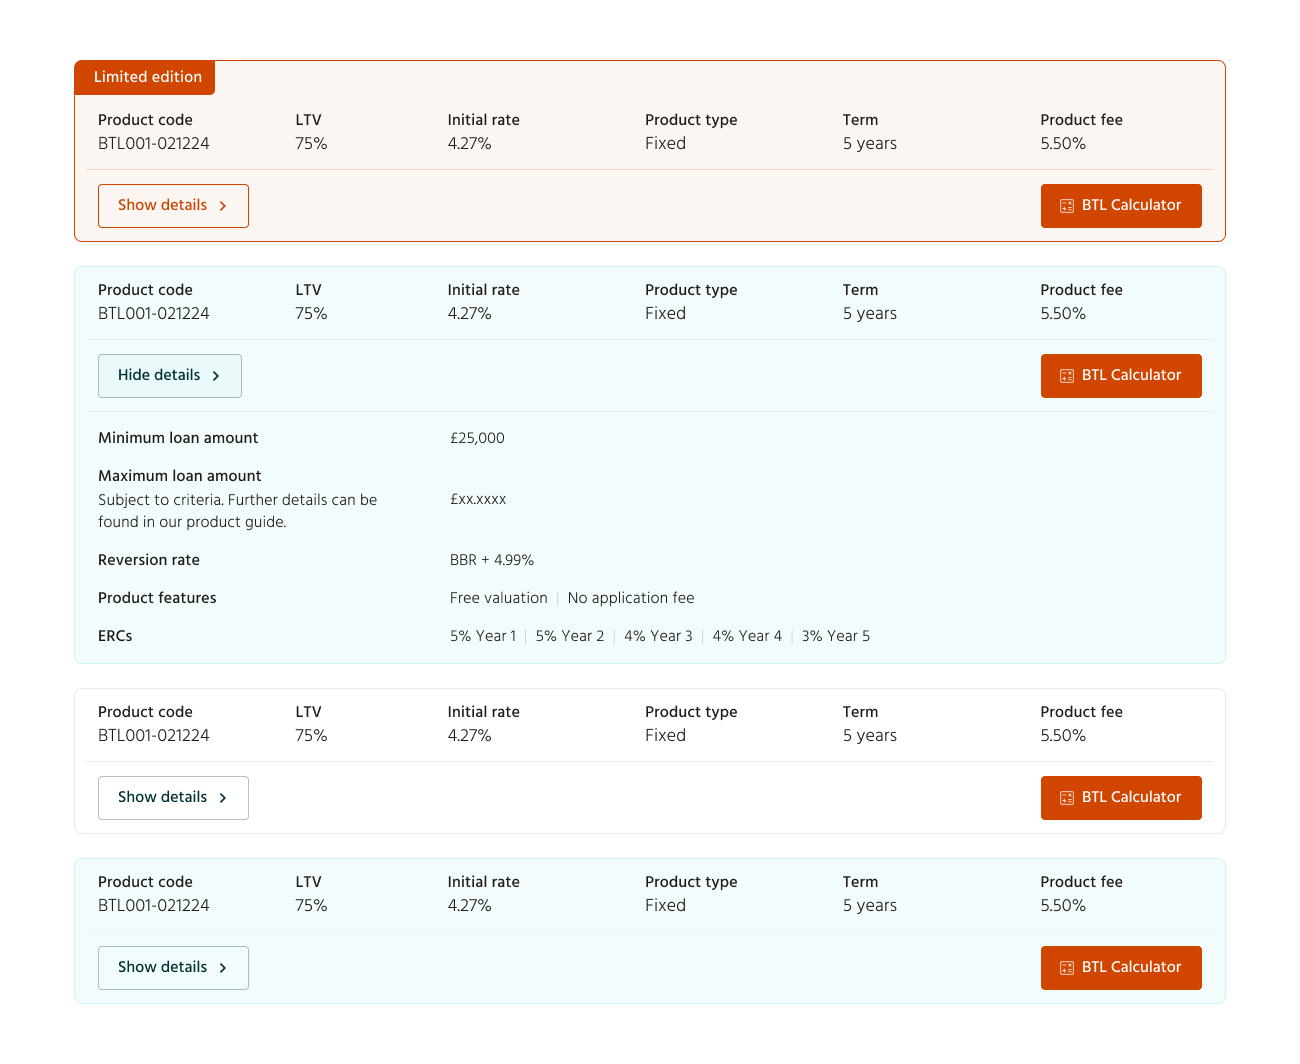The height and width of the screenshot is (1064, 1300).
Task: Click the chevron in the bottom card's Show details
Action: pyautogui.click(x=223, y=968)
